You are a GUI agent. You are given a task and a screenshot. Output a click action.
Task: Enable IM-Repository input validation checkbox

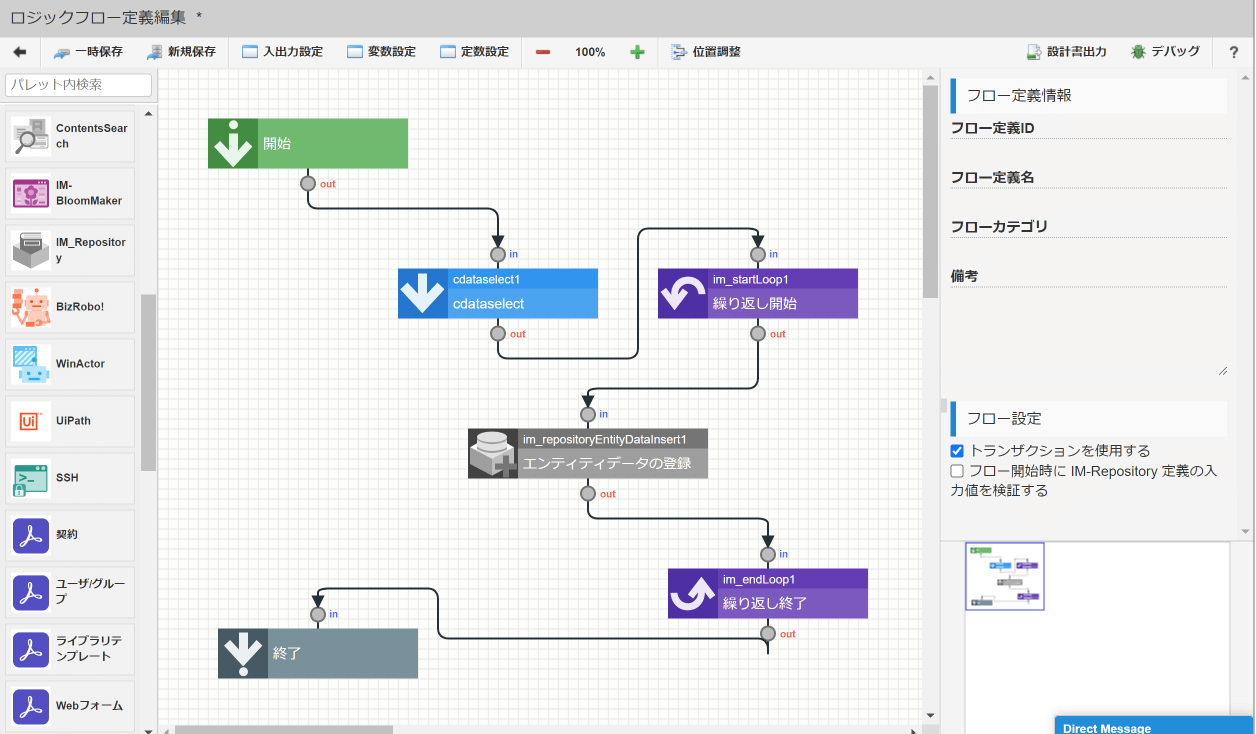(x=956, y=471)
